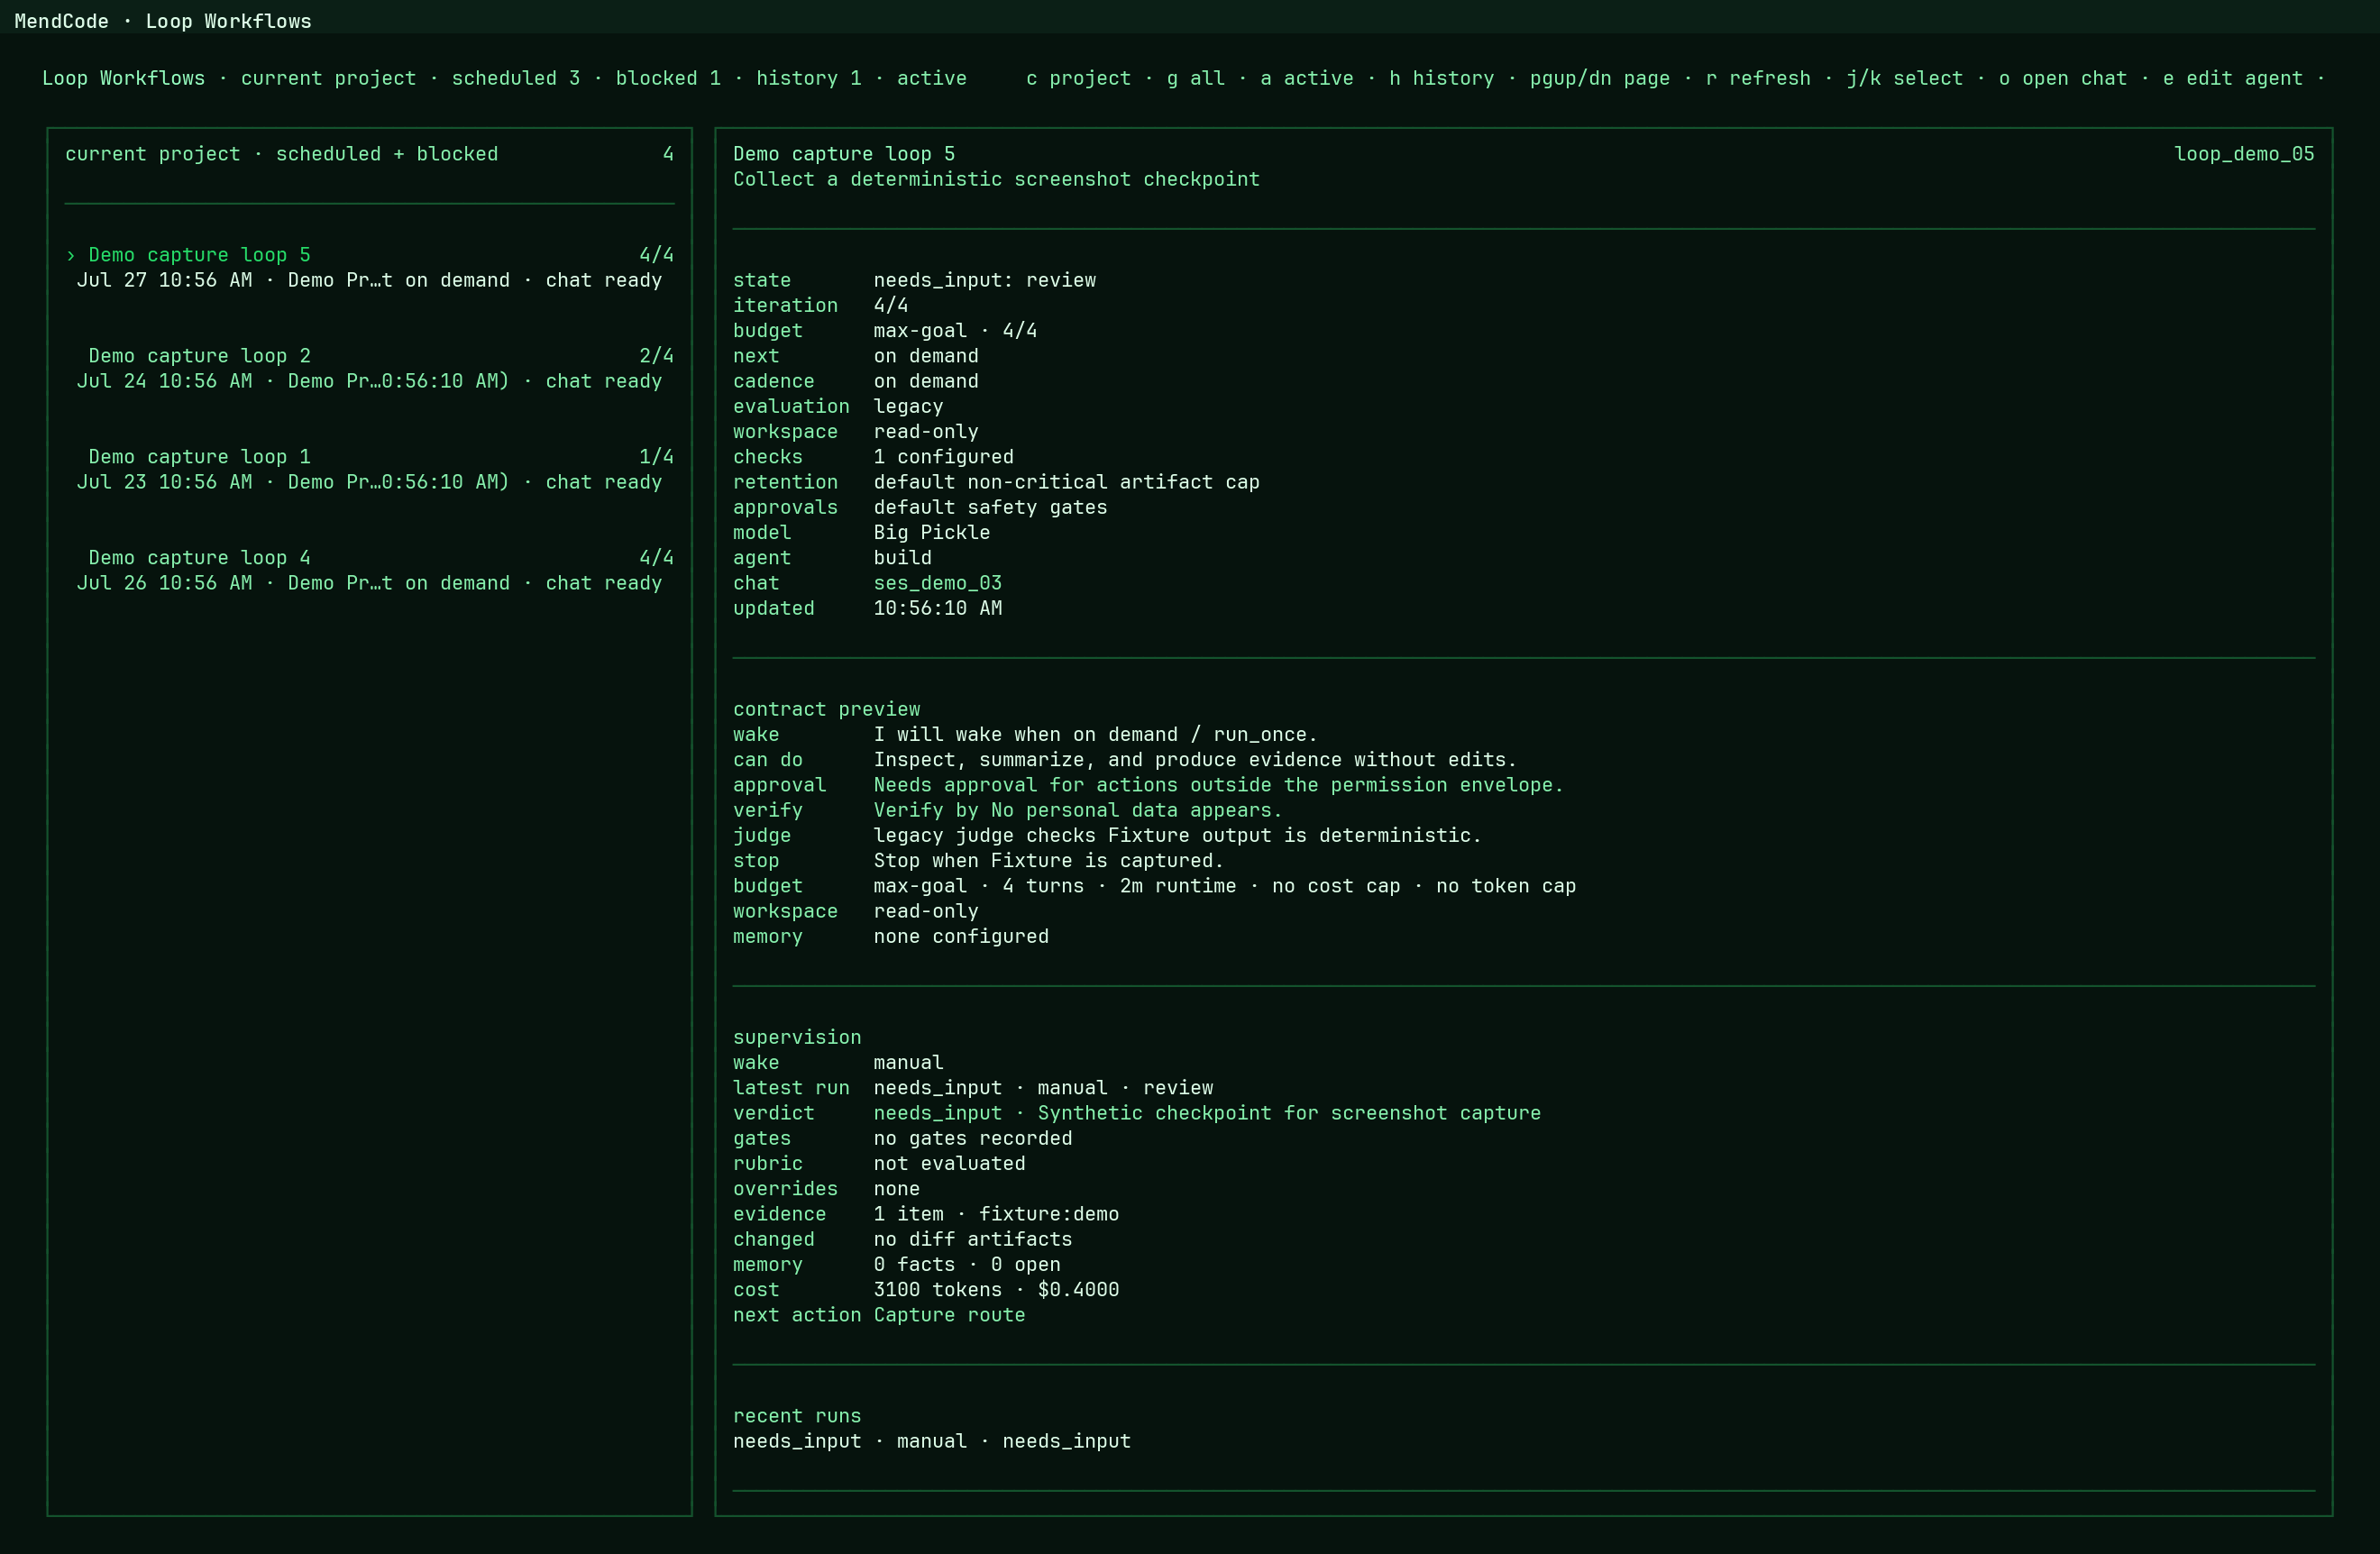Click the 'Big Pickle' model value
Image resolution: width=2380 pixels, height=1554 pixels.
(931, 532)
